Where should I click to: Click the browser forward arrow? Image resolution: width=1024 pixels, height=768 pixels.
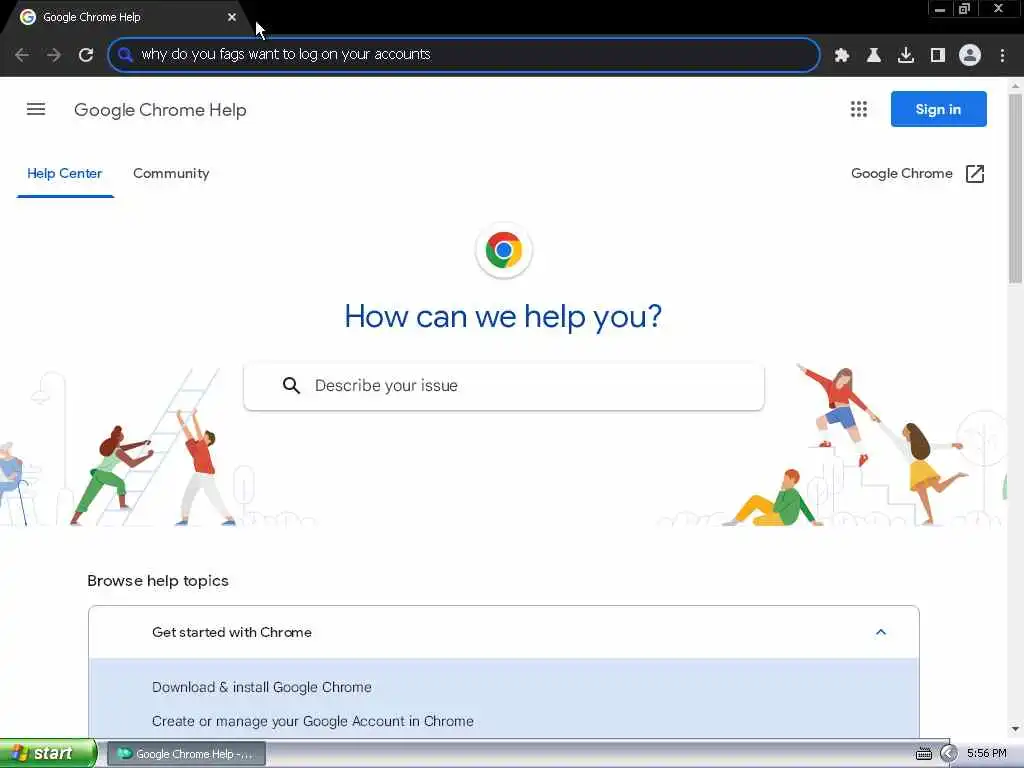[54, 55]
